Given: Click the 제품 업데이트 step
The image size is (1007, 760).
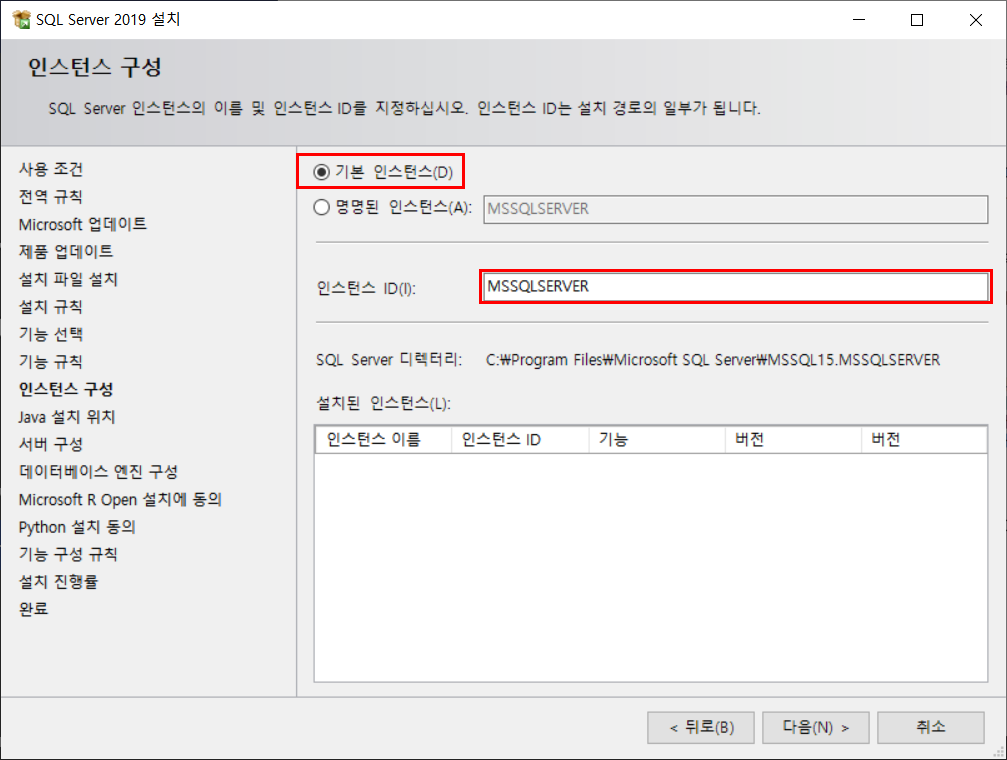Looking at the screenshot, I should click(x=66, y=251).
